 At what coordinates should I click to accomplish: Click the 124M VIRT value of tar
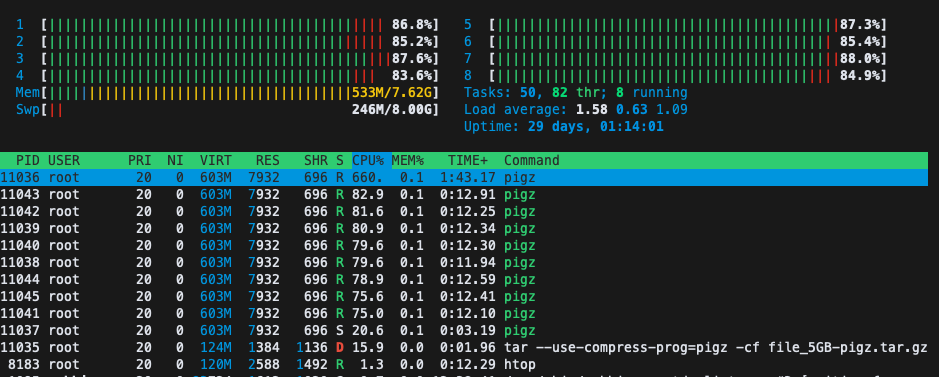tap(216, 347)
